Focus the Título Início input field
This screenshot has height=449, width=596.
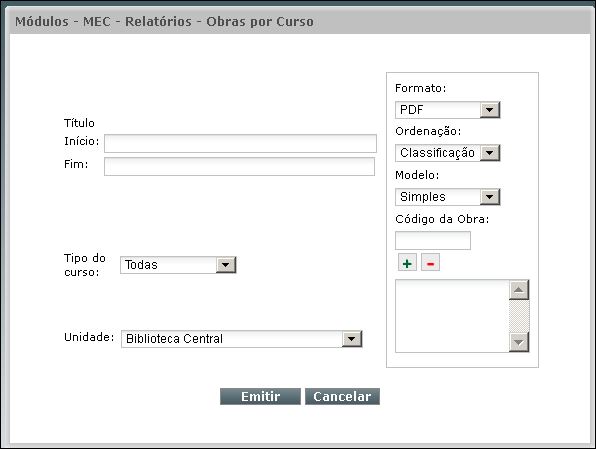[240, 143]
